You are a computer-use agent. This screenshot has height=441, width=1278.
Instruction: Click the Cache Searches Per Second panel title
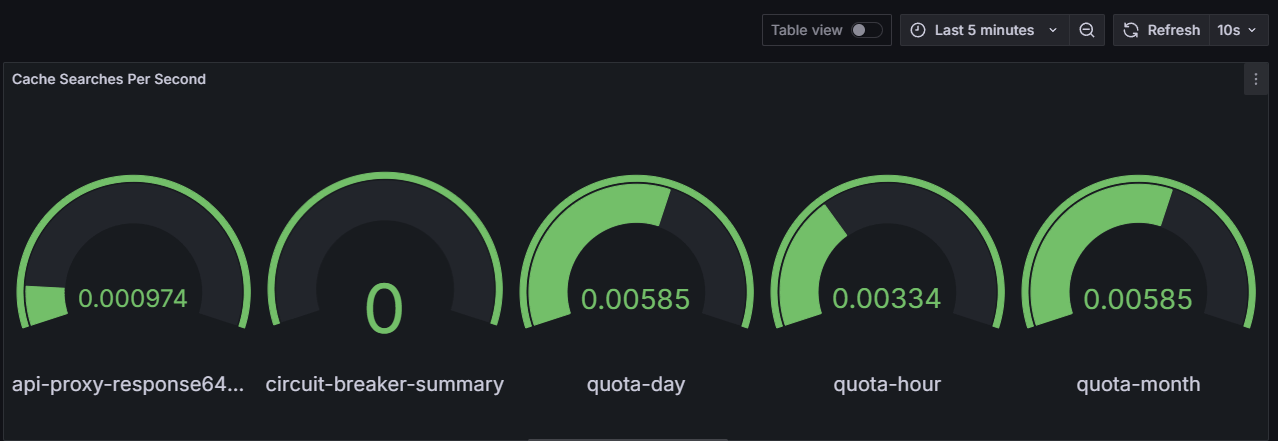point(109,79)
